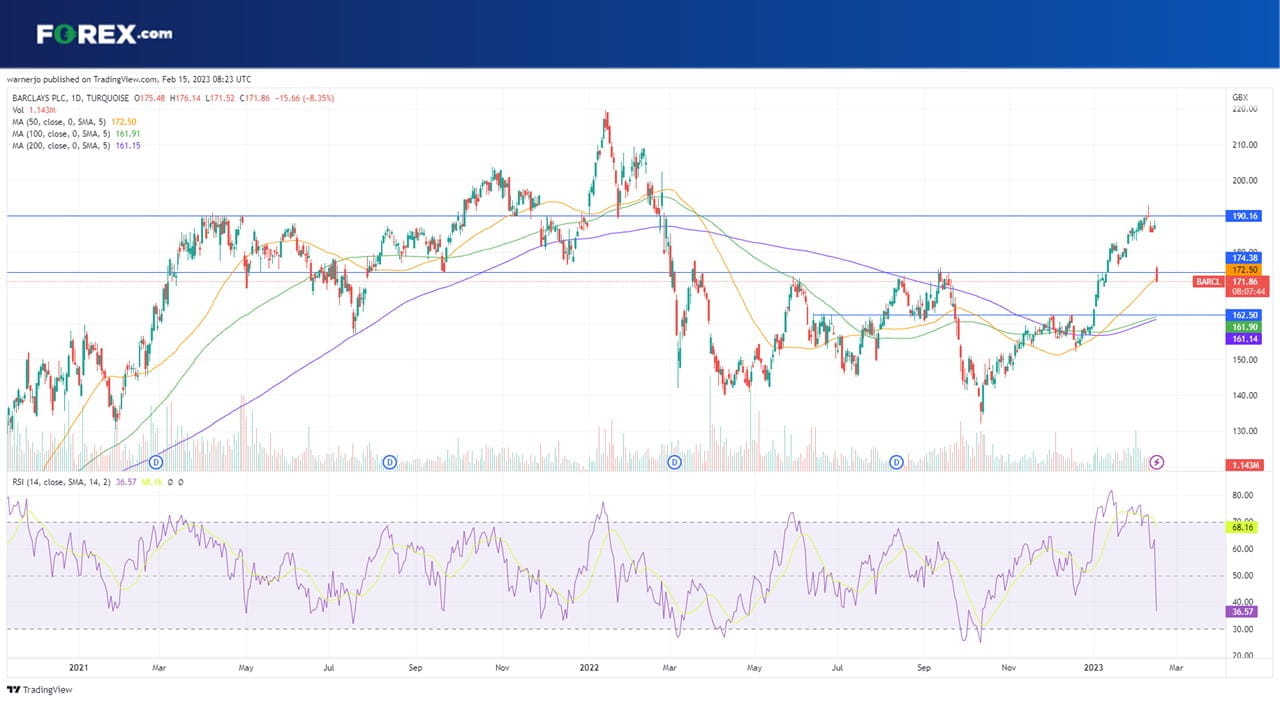Click the 162.50 horizontal line price label
Screen dimensions: 1280x720
1244,315
